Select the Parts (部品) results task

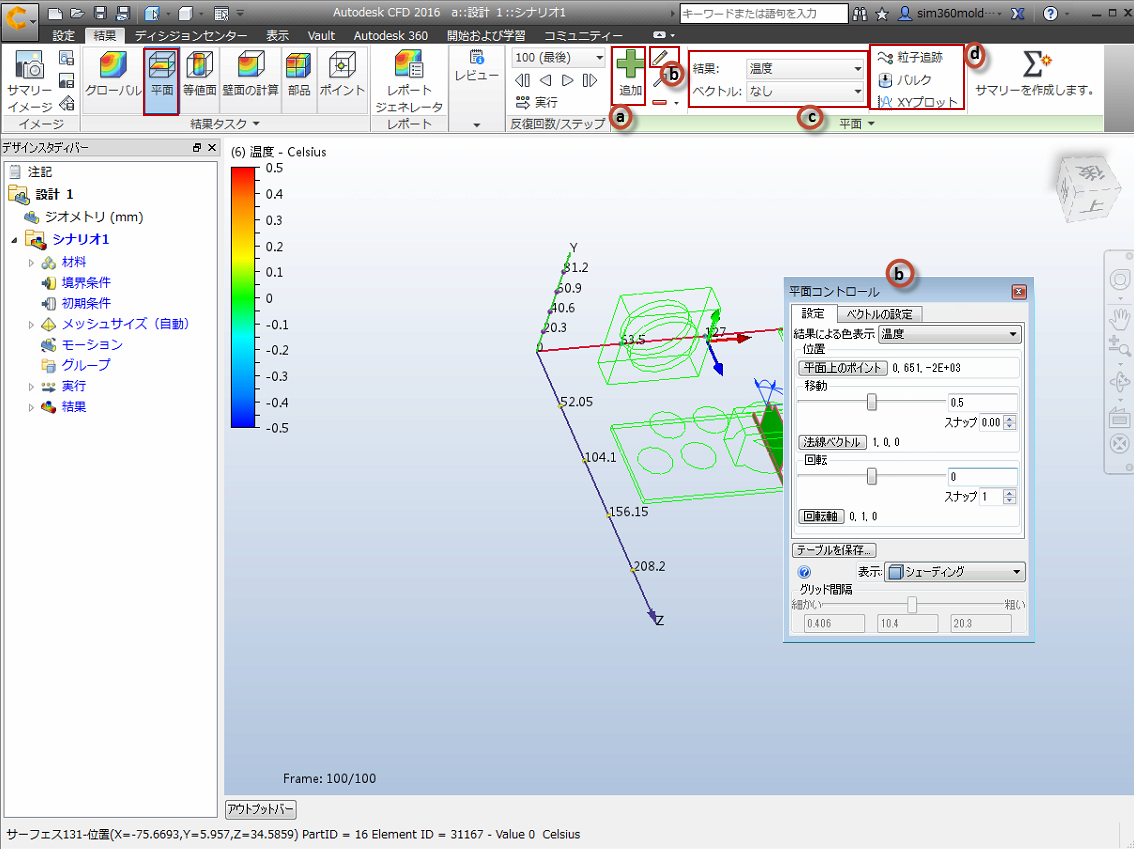click(x=298, y=74)
